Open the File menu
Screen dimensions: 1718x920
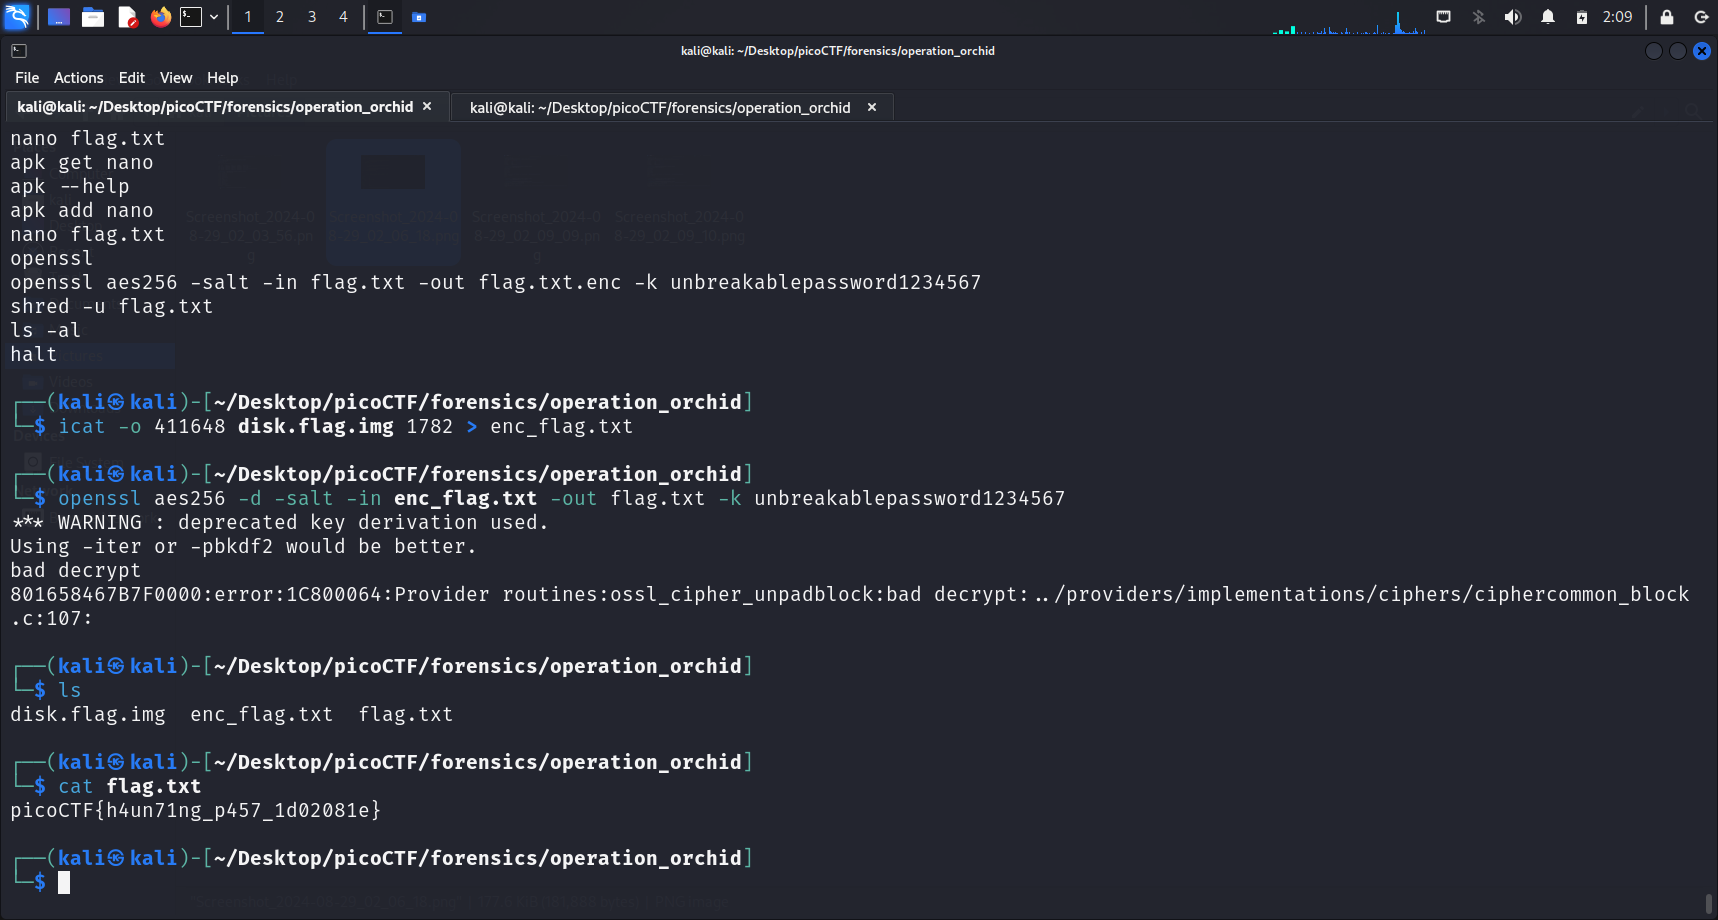click(x=27, y=78)
